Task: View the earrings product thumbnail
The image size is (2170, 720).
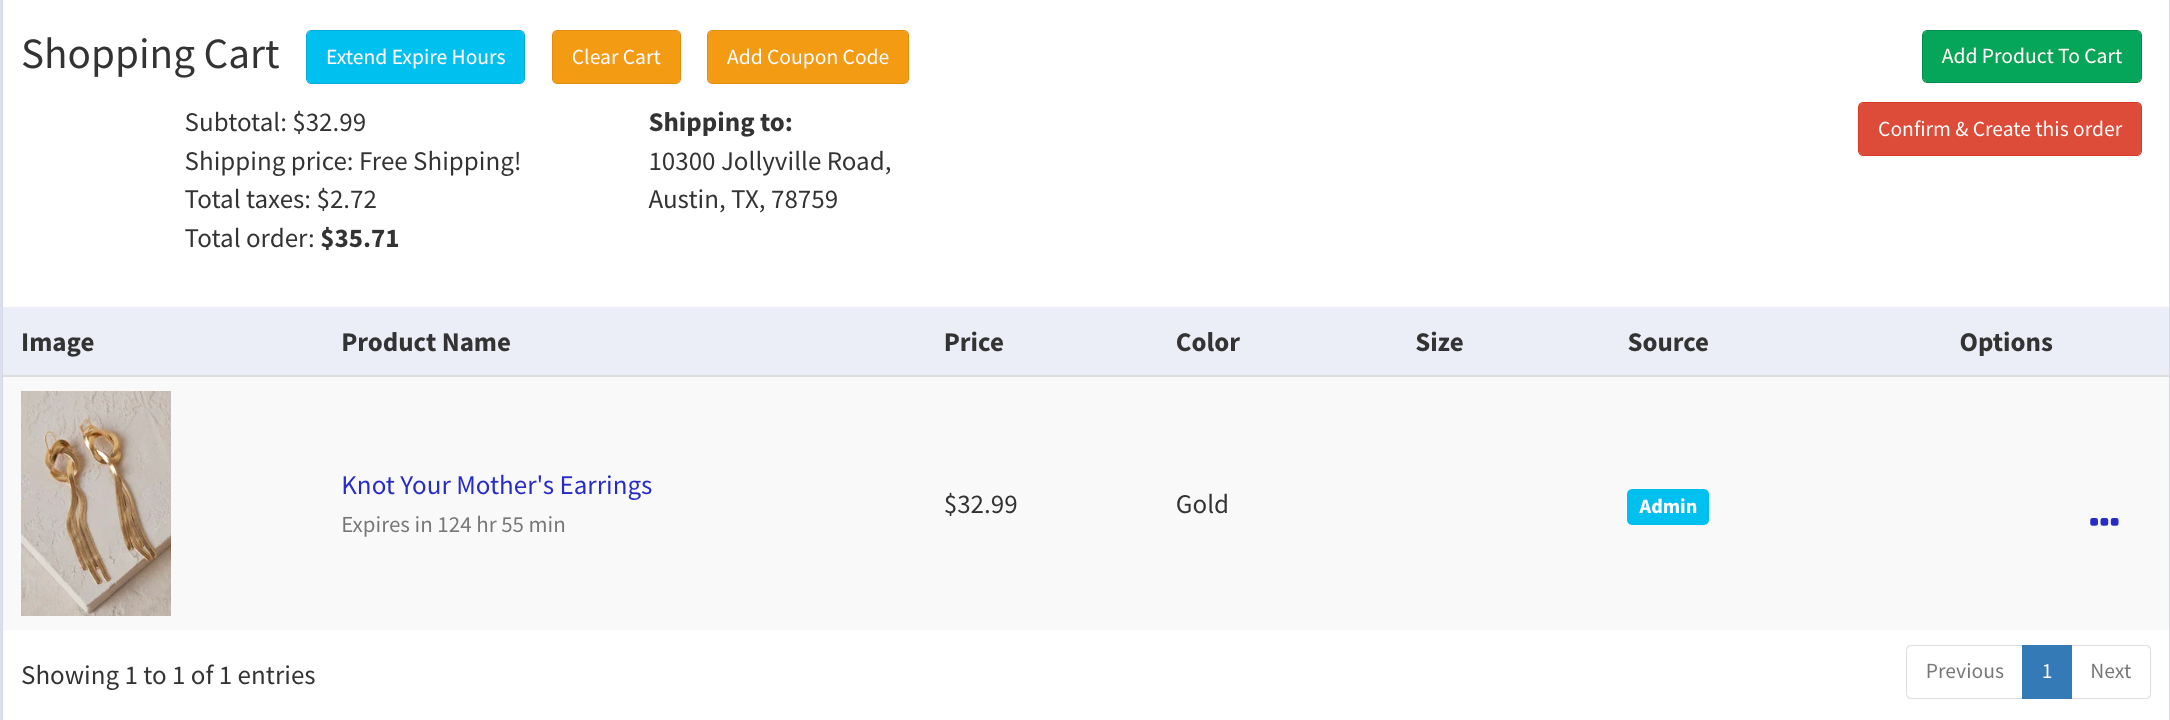Action: 96,503
